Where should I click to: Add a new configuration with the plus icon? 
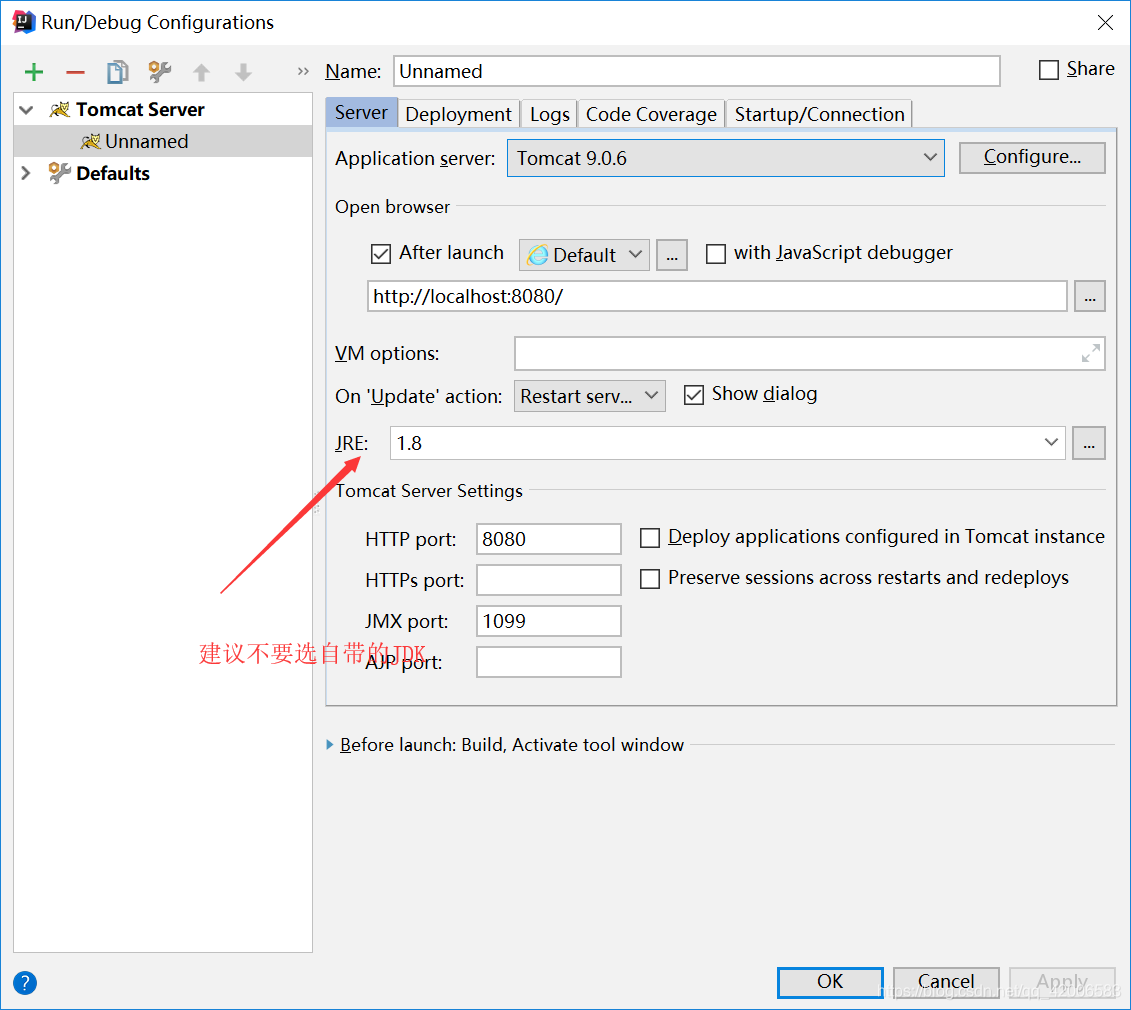click(x=34, y=72)
